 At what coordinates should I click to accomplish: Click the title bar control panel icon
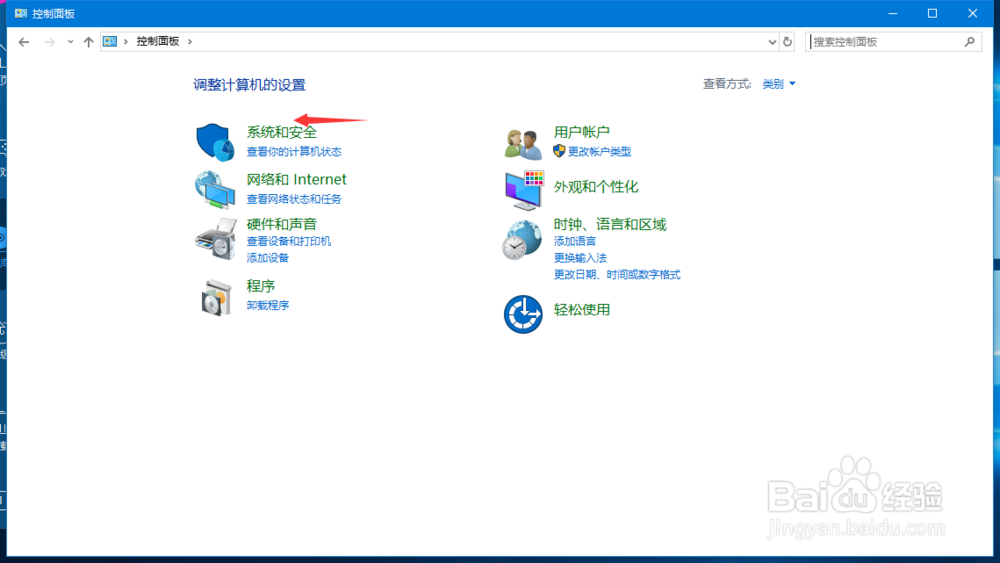click(x=21, y=13)
